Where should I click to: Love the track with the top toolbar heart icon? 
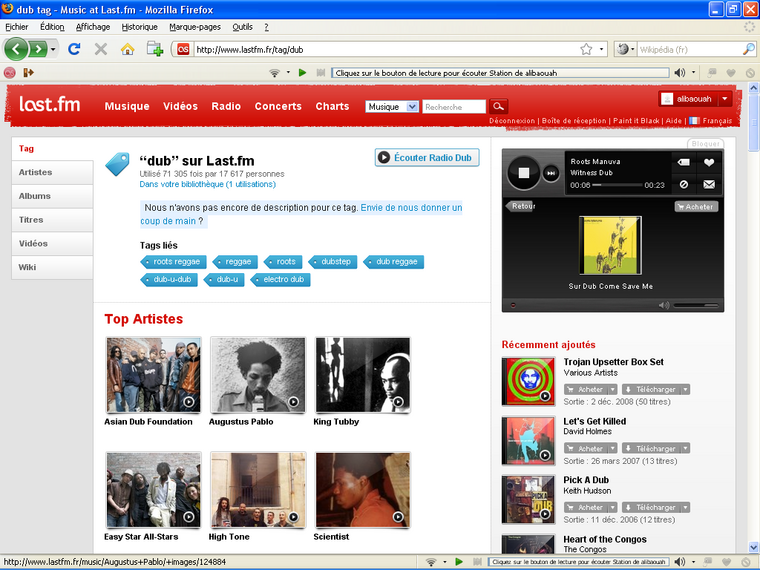[x=730, y=73]
